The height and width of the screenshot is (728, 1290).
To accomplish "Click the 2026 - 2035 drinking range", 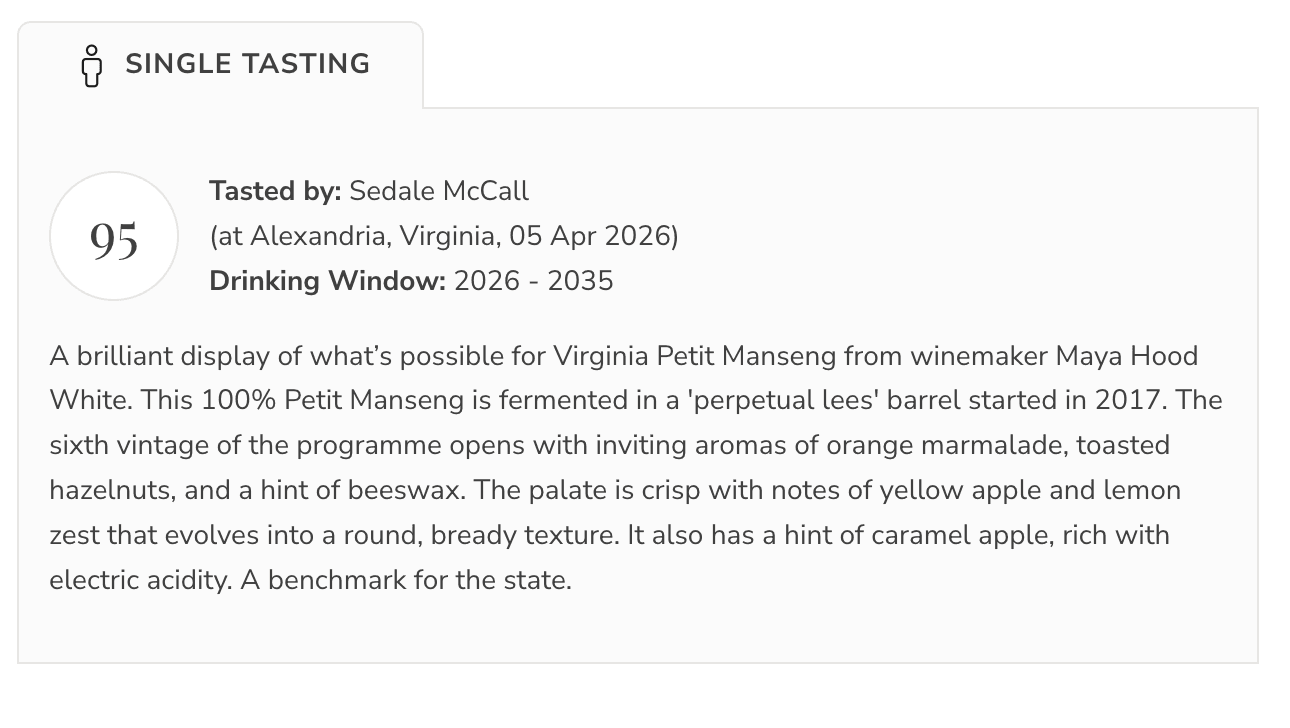I will click(x=533, y=281).
